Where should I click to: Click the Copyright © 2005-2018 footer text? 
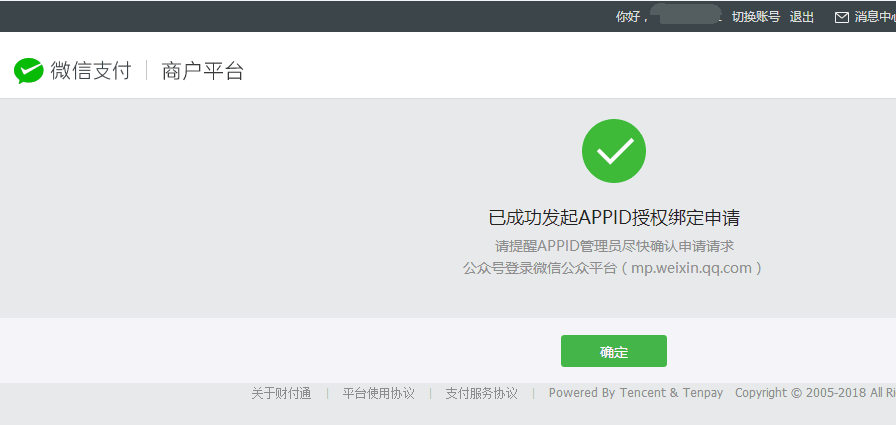(810, 393)
